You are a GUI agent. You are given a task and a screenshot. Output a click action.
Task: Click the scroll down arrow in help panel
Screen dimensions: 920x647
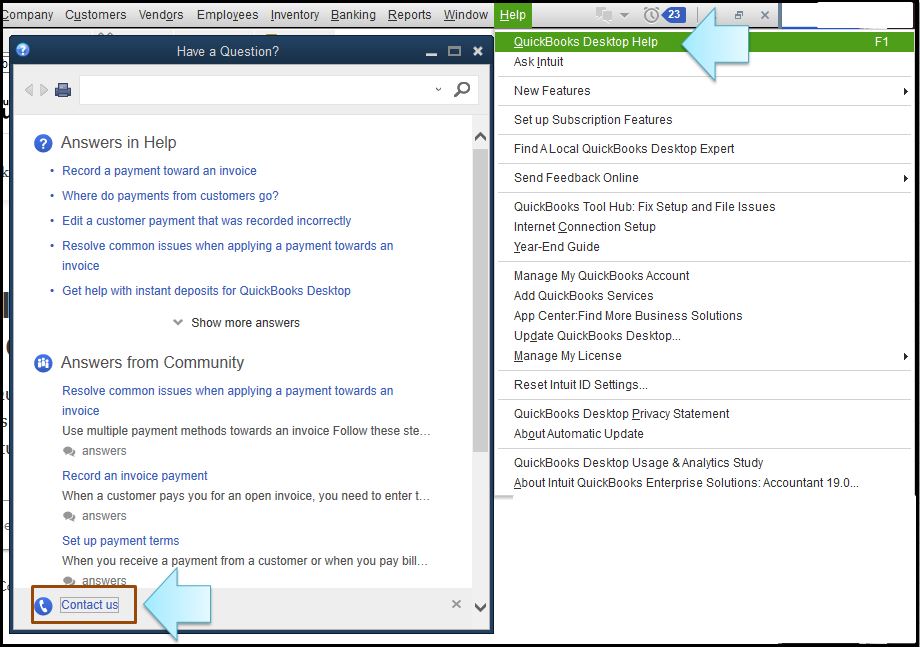pos(480,607)
